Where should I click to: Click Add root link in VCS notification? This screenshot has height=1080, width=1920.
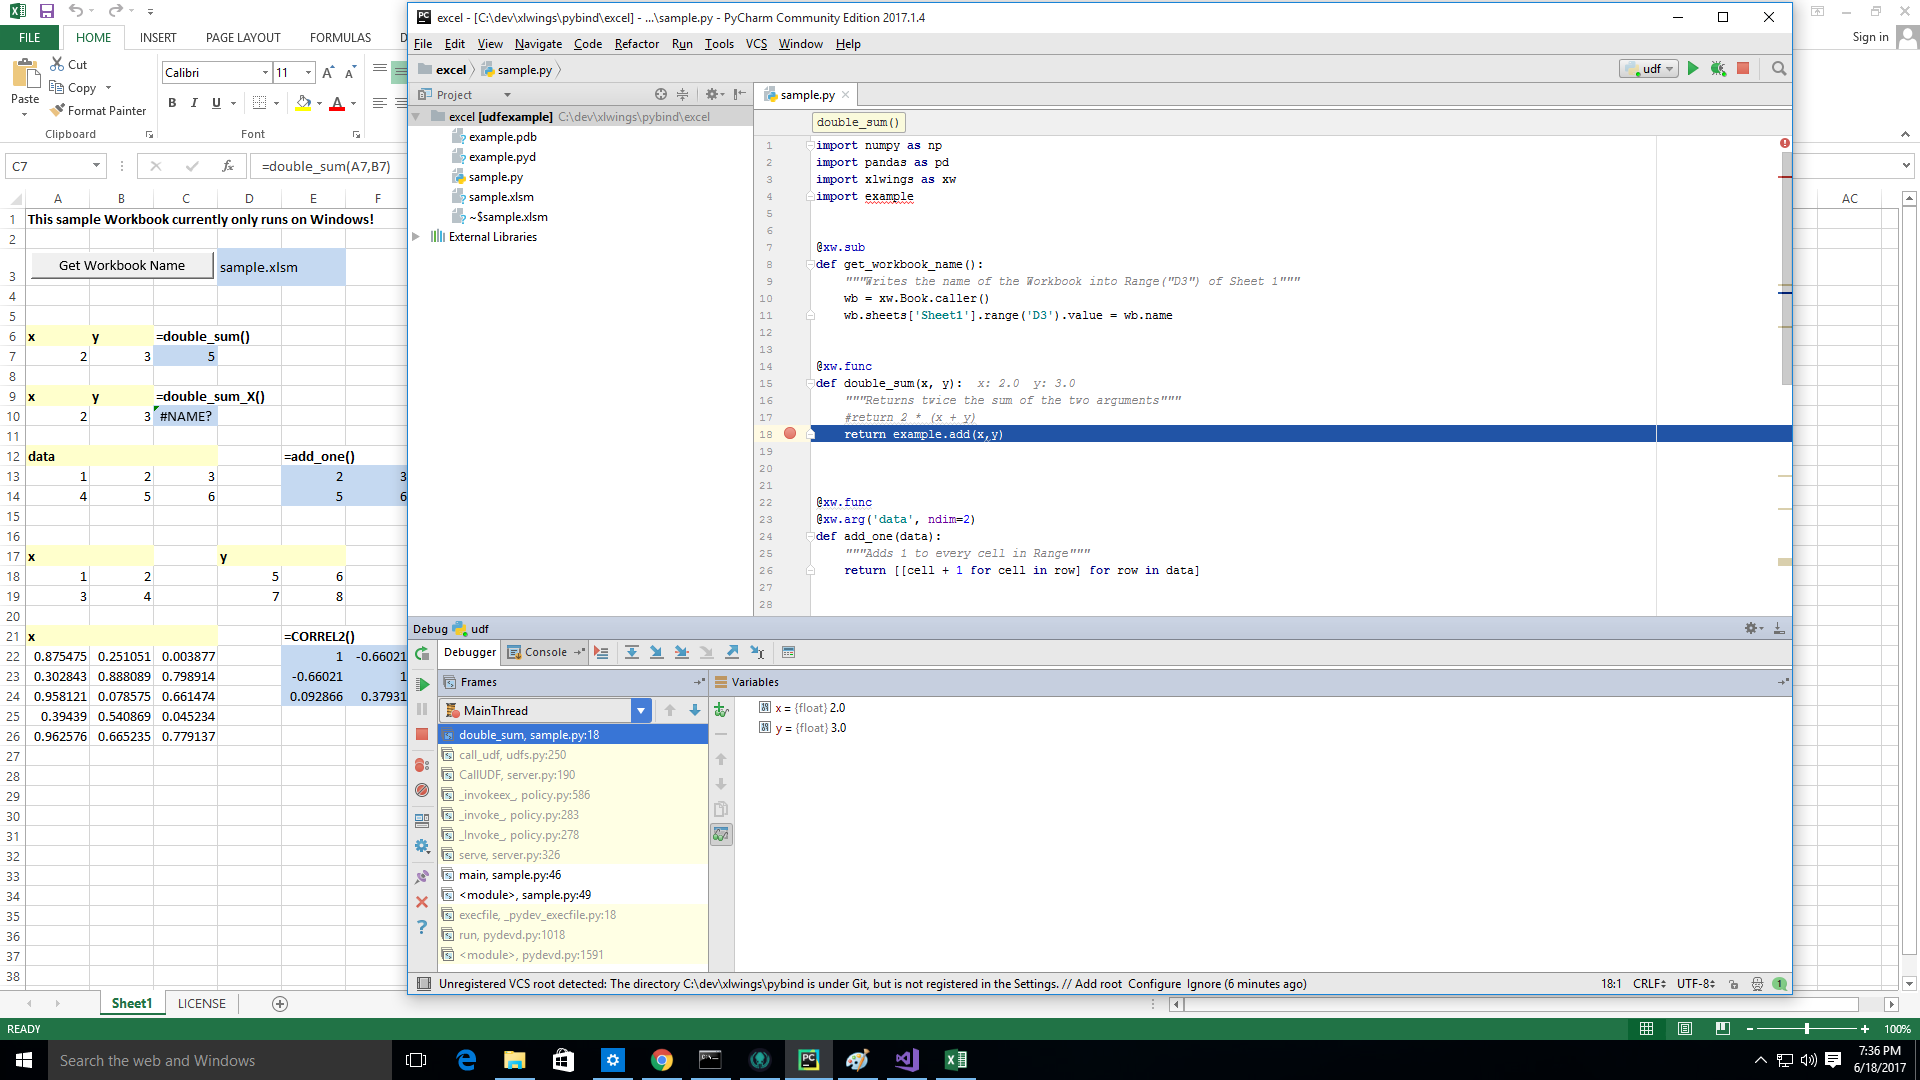pos(1098,984)
